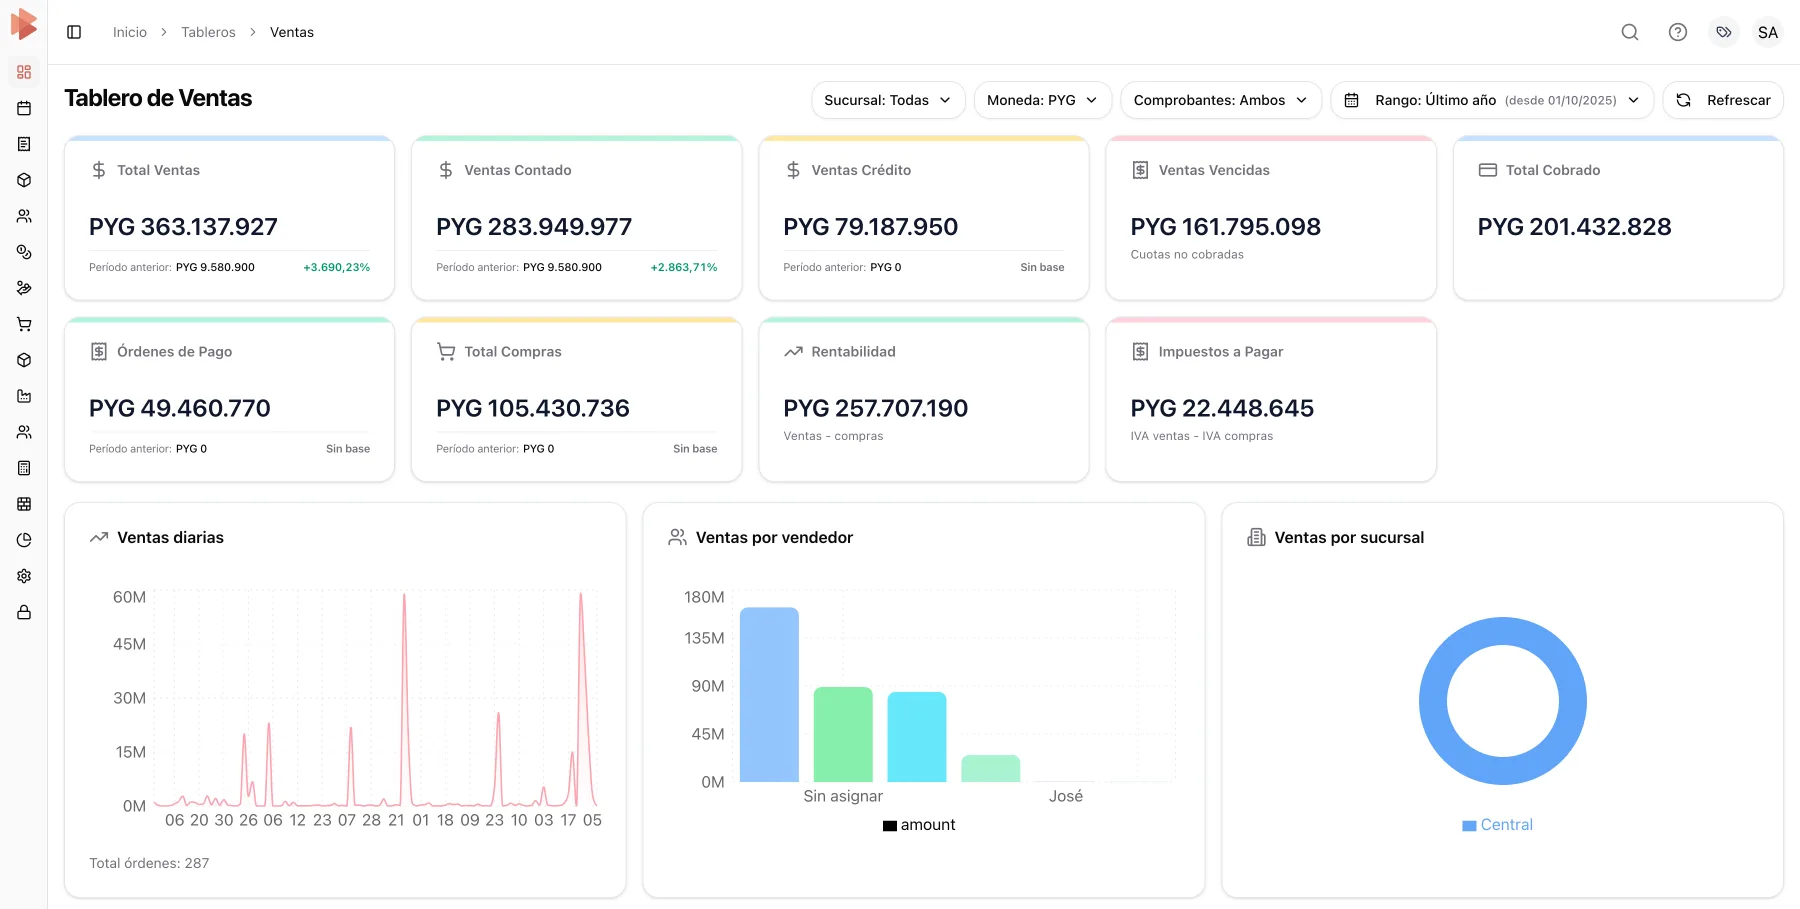Click the PYG 257.707.190 profitability value
This screenshot has width=1800, height=909.
click(876, 408)
